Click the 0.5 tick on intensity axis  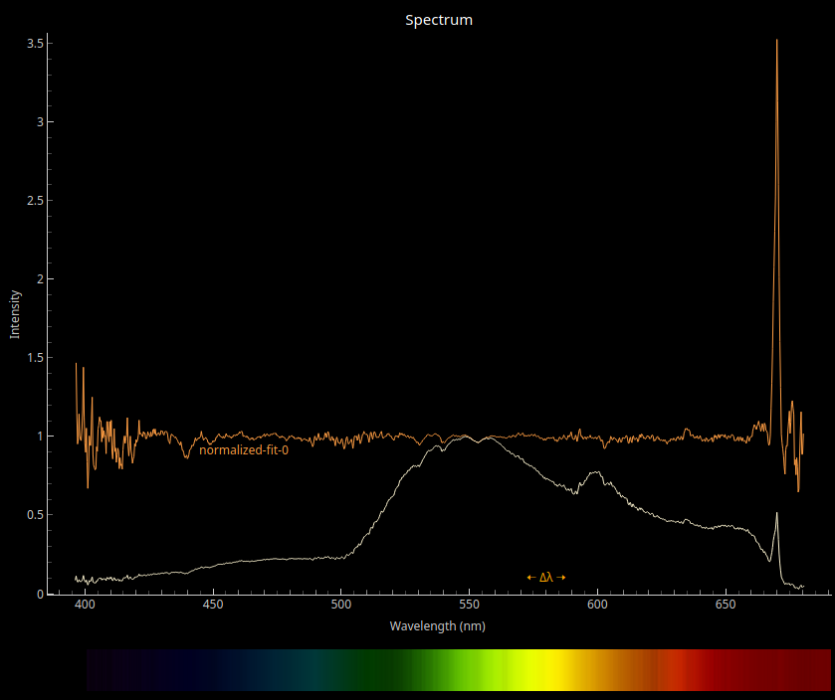pyautogui.click(x=33, y=515)
